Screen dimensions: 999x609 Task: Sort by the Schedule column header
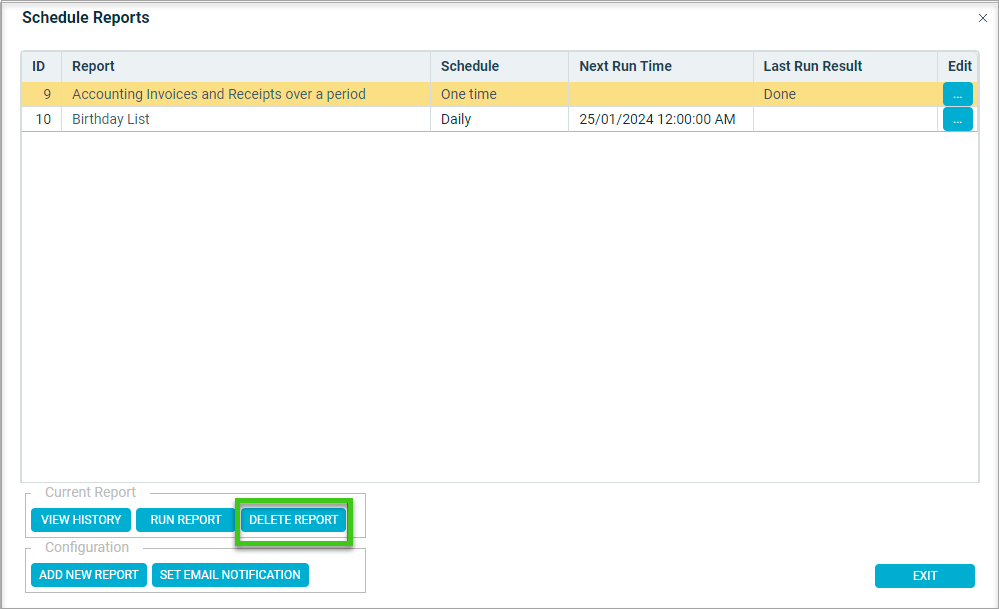500,66
